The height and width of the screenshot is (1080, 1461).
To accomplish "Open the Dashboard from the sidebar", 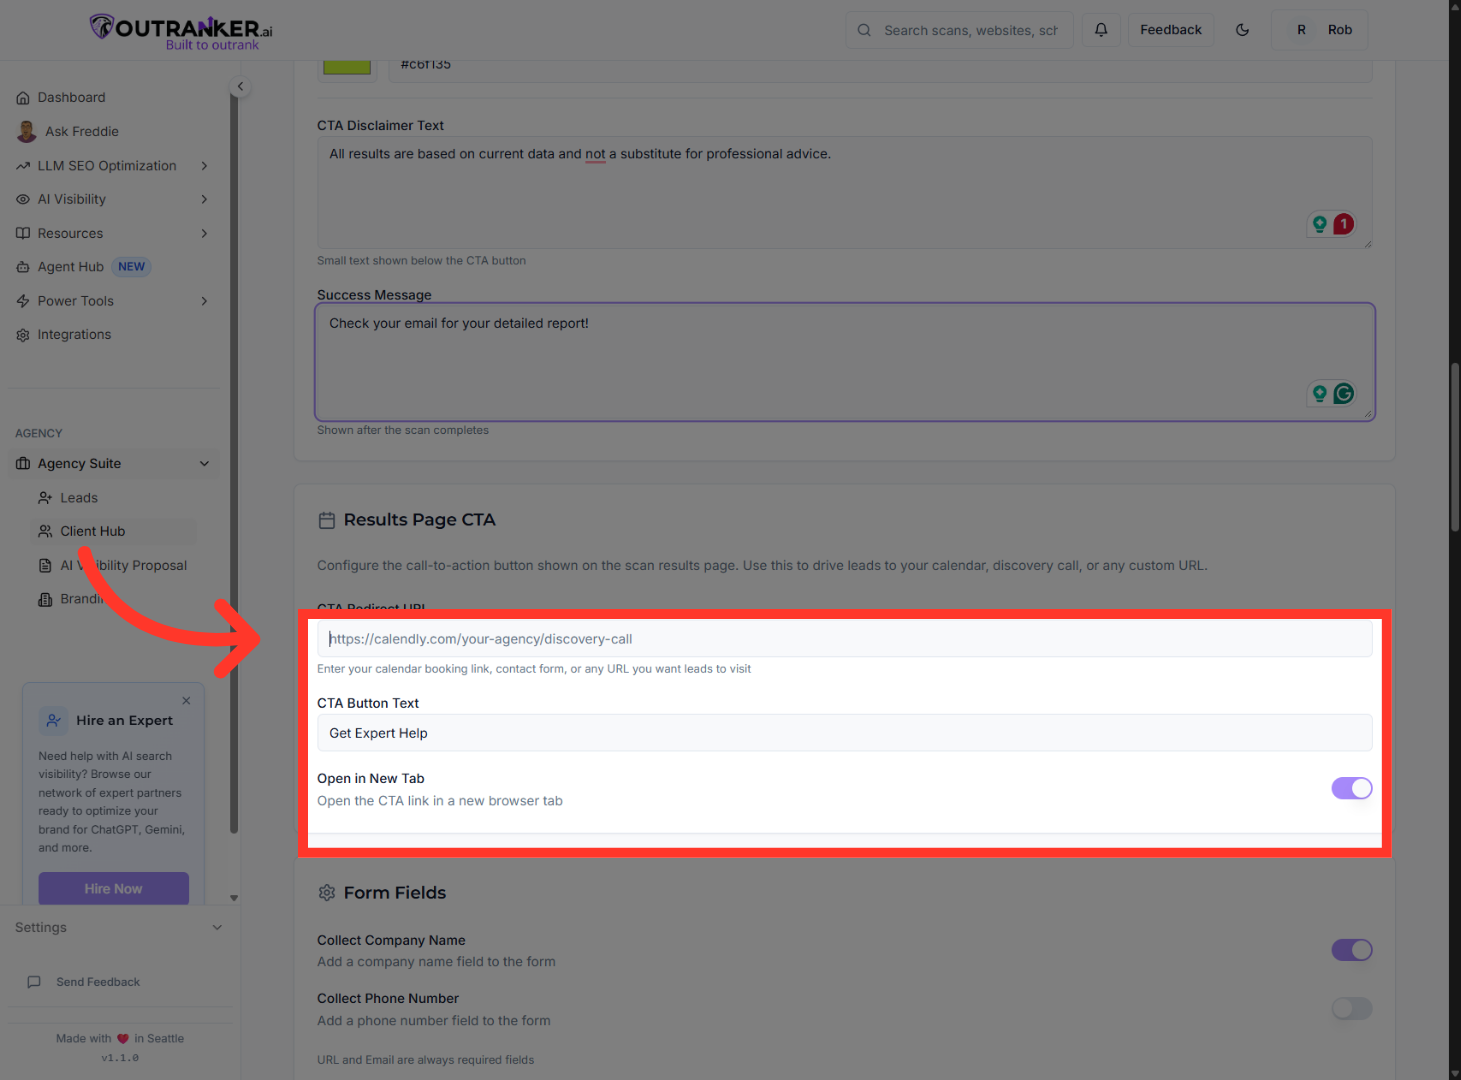I will point(71,97).
